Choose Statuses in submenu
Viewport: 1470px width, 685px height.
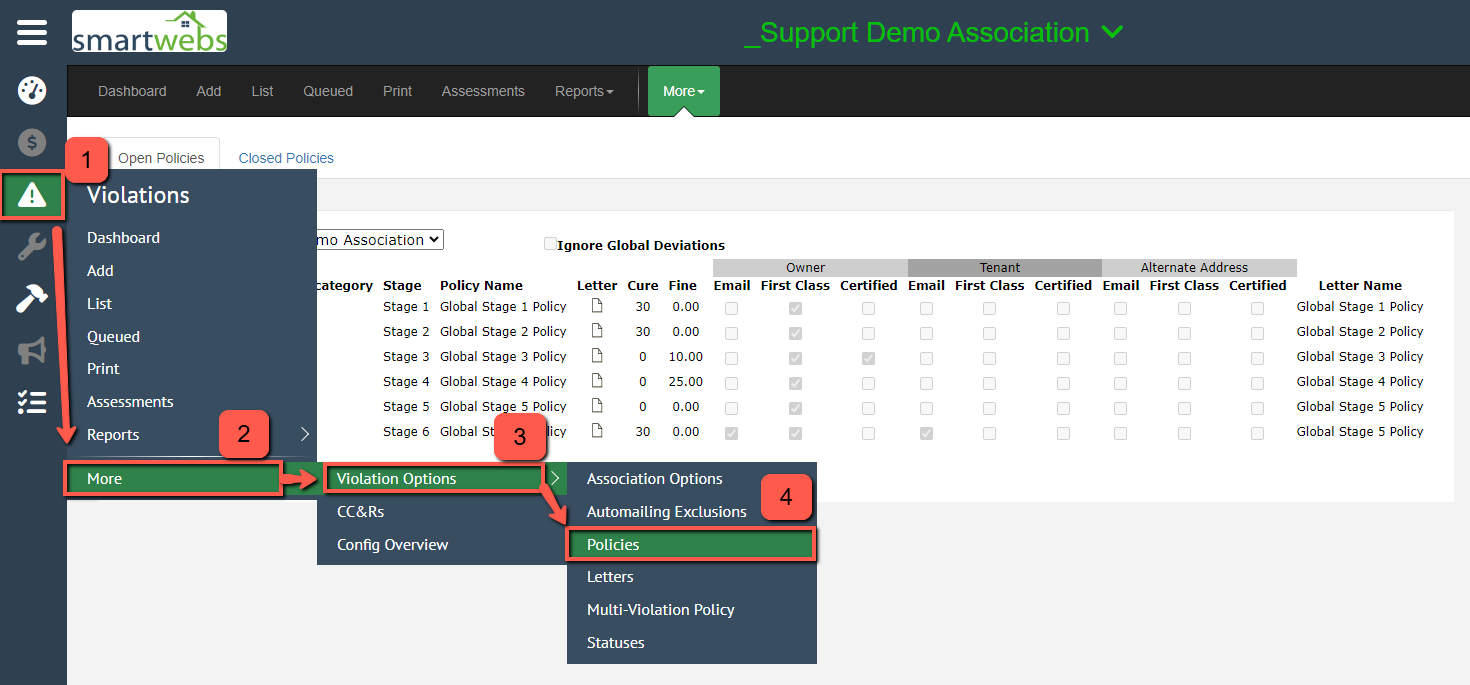pyautogui.click(x=616, y=643)
